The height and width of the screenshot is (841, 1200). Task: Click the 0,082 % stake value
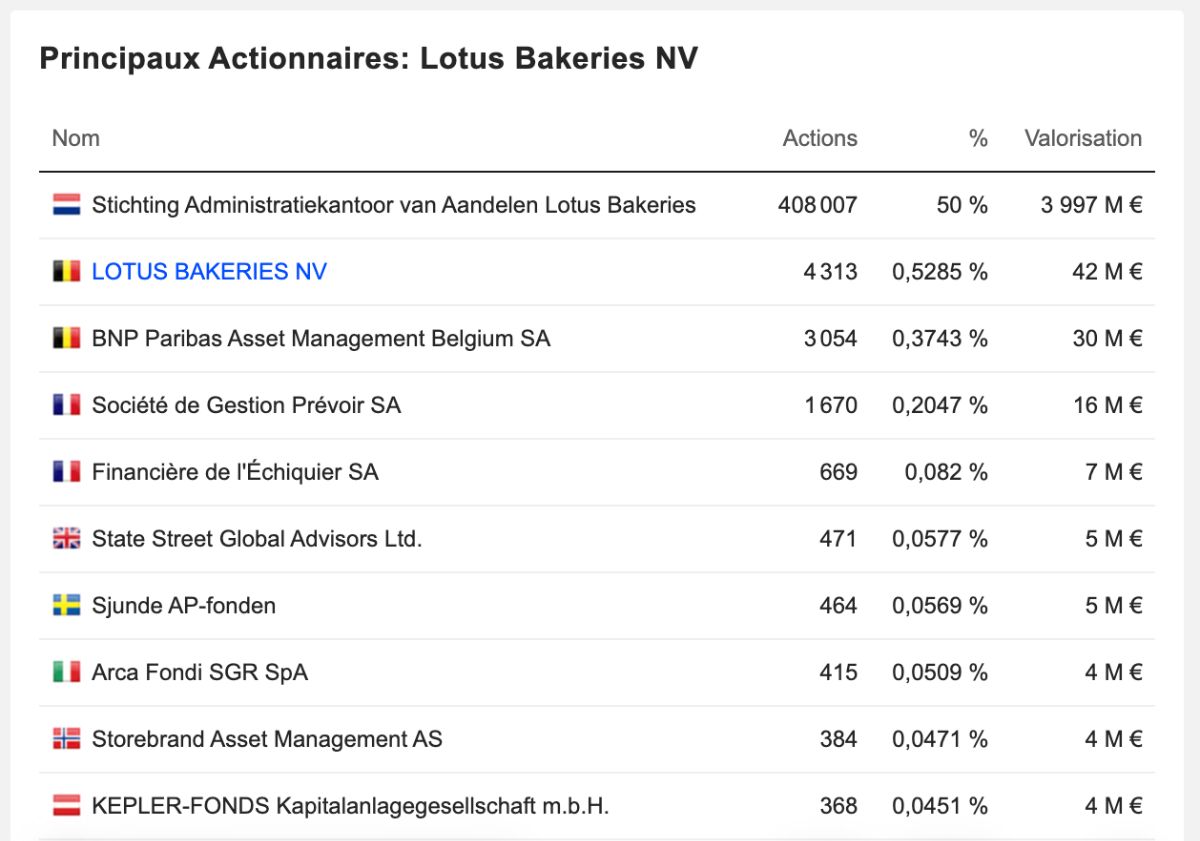click(946, 472)
